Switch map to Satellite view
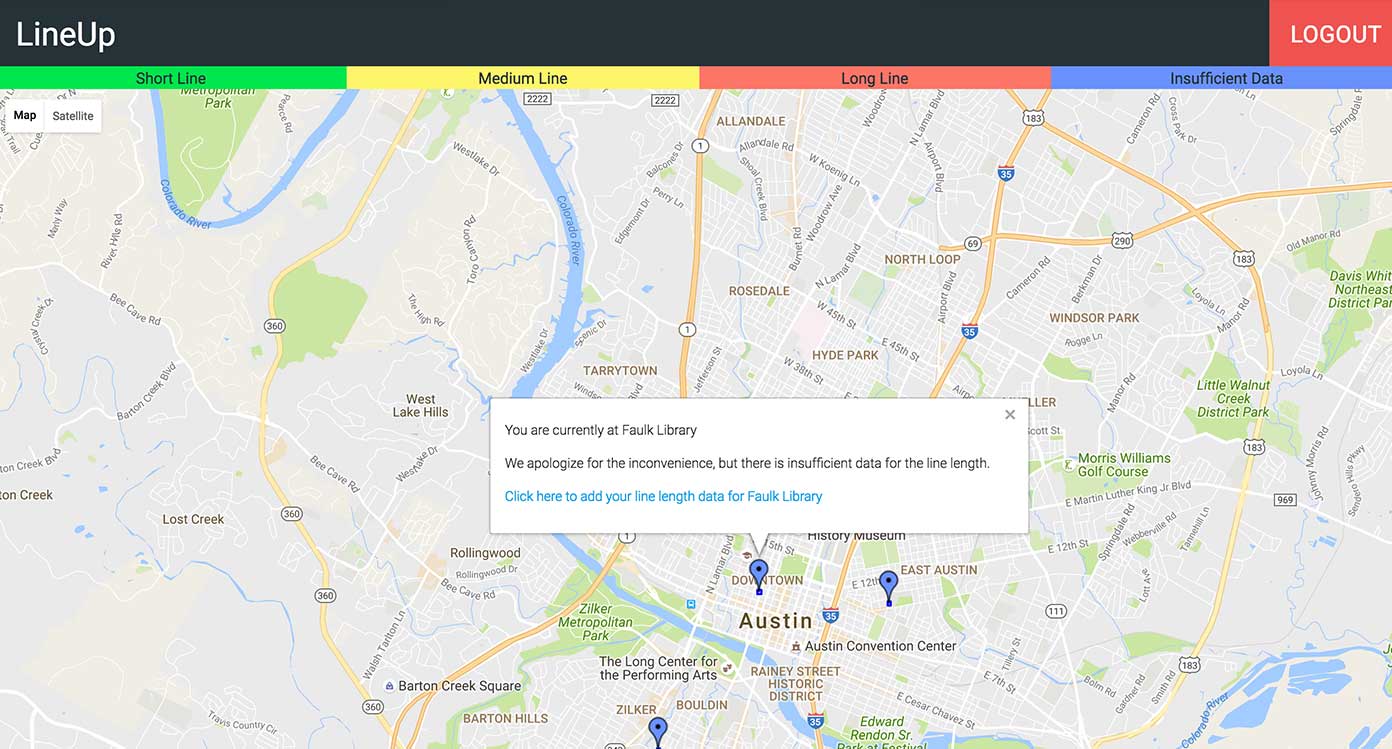The width and height of the screenshot is (1392, 749). tap(73, 116)
